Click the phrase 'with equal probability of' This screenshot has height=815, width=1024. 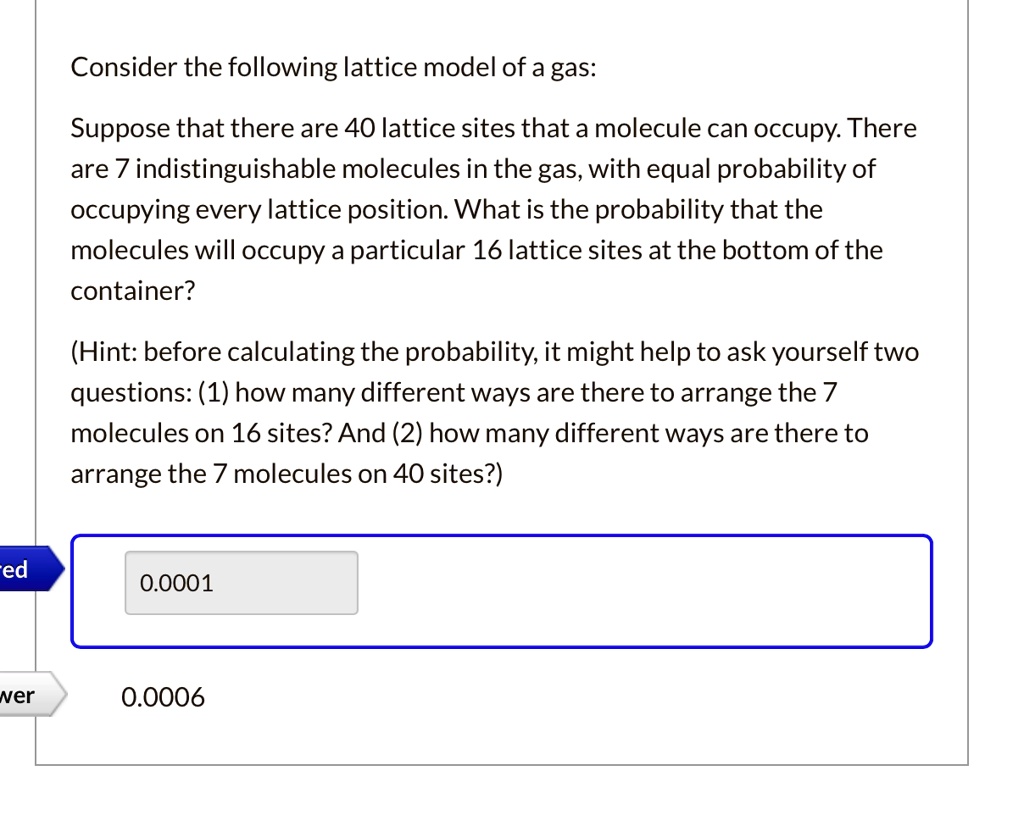click(x=732, y=170)
